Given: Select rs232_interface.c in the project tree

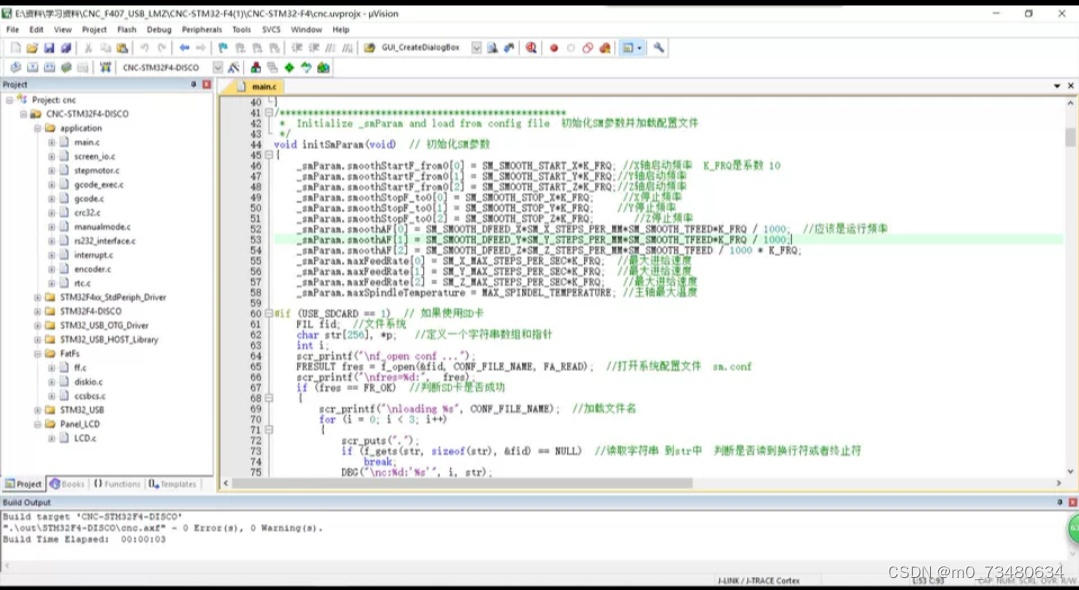Looking at the screenshot, I should [105, 241].
